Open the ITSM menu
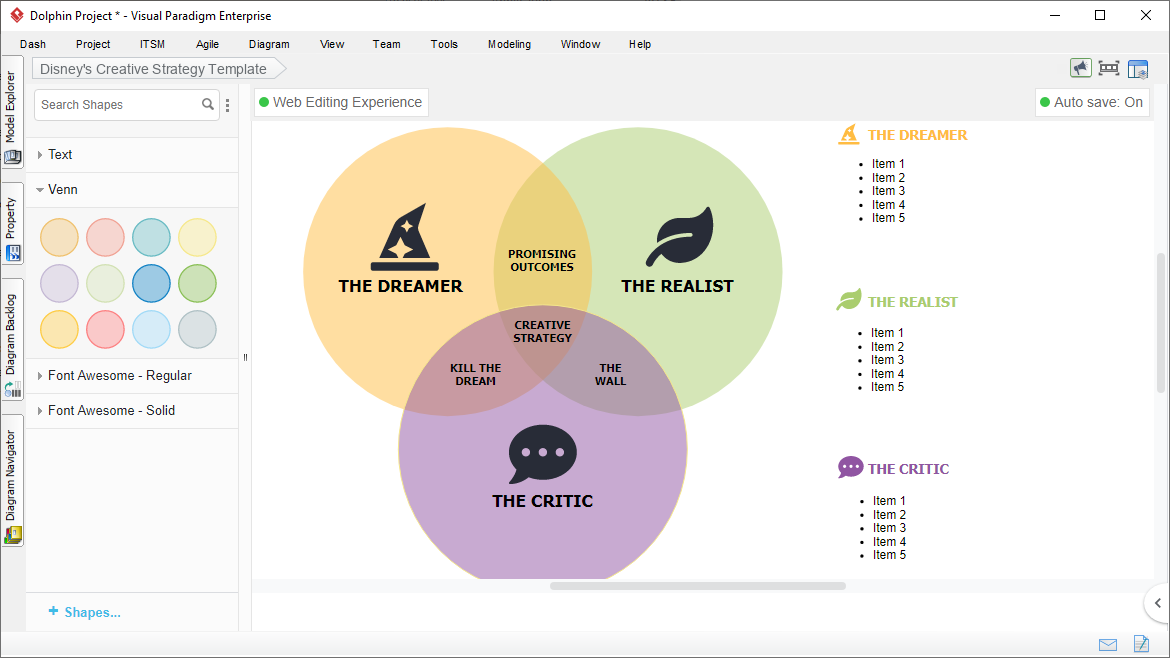 point(152,44)
